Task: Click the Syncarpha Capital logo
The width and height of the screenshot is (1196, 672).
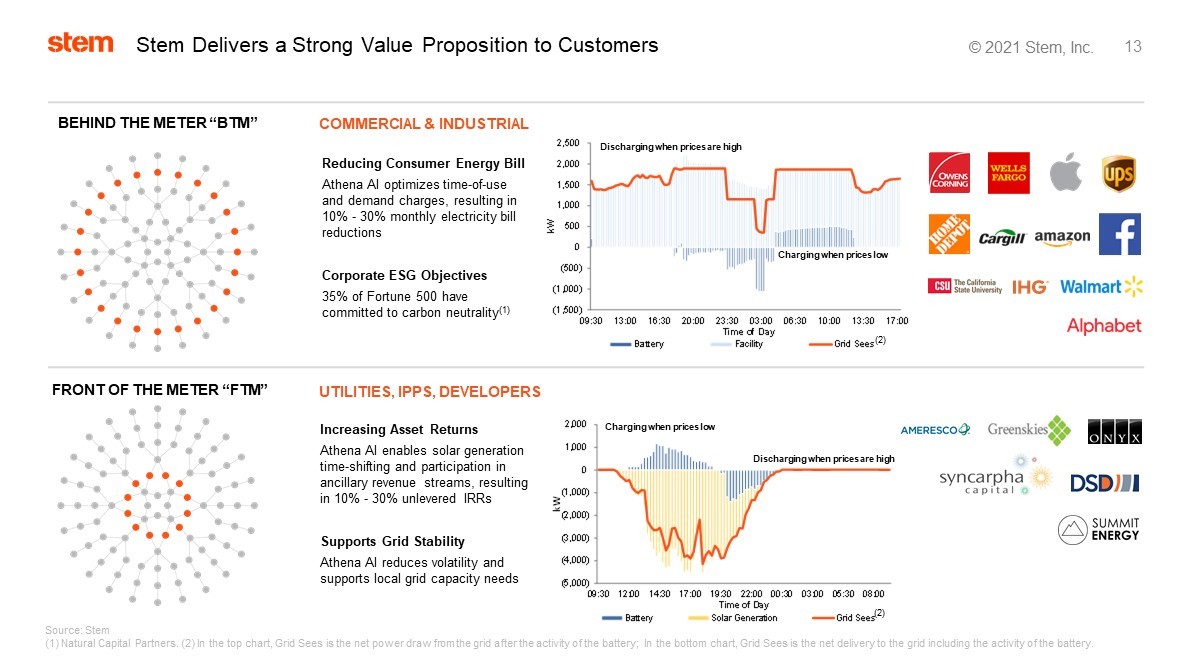Action: point(995,480)
